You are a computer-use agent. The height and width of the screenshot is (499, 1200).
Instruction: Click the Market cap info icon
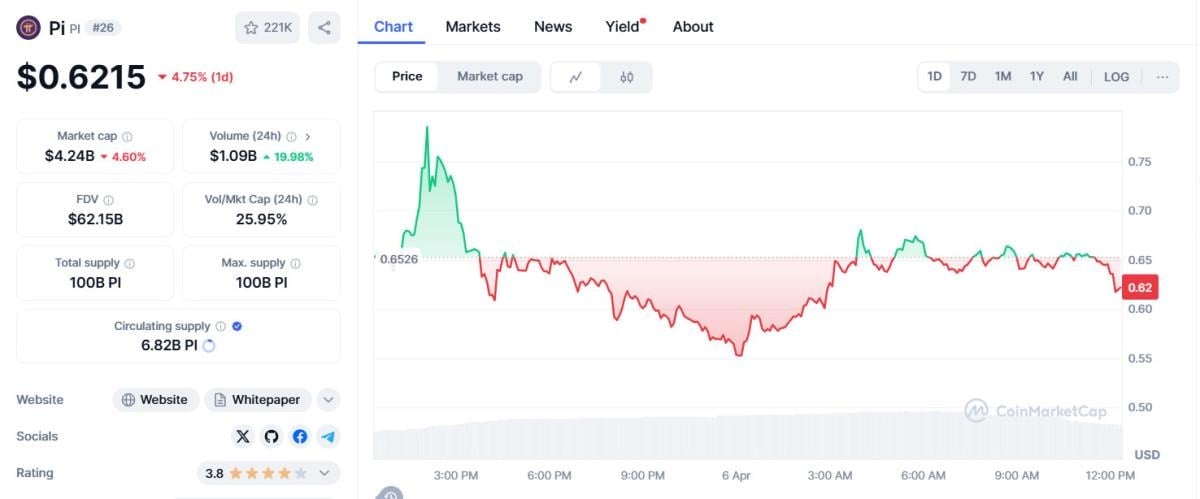(x=127, y=136)
